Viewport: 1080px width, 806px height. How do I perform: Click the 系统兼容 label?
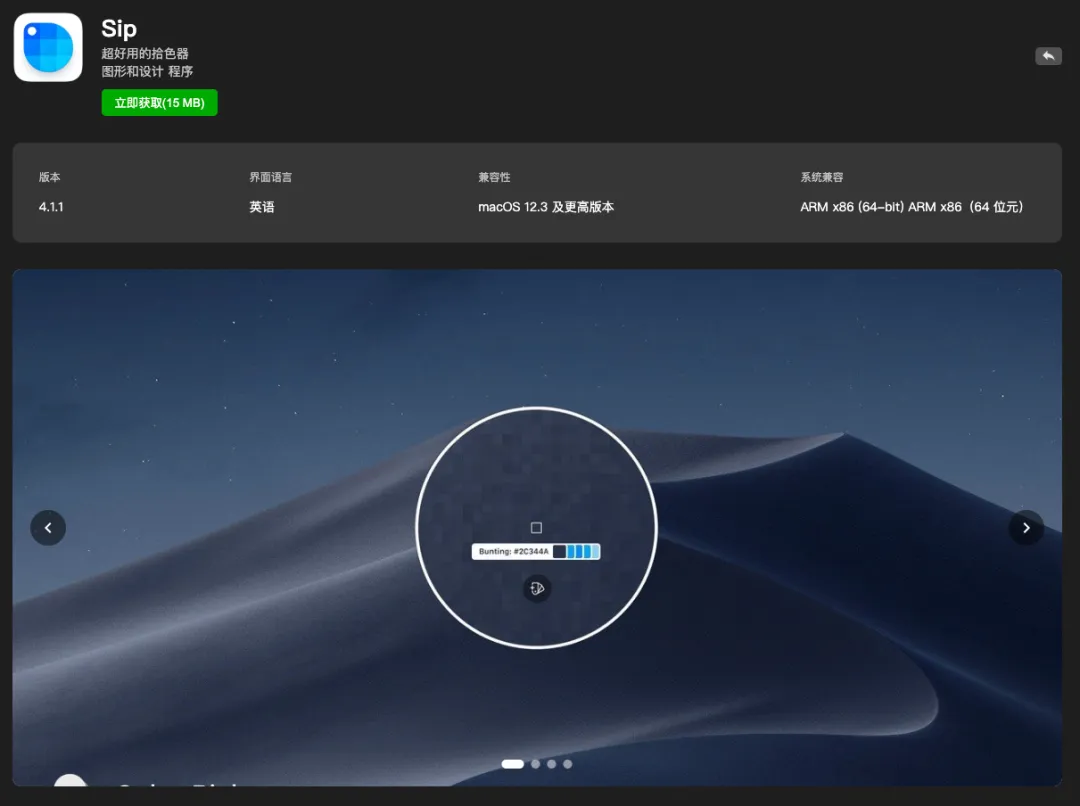[822, 177]
